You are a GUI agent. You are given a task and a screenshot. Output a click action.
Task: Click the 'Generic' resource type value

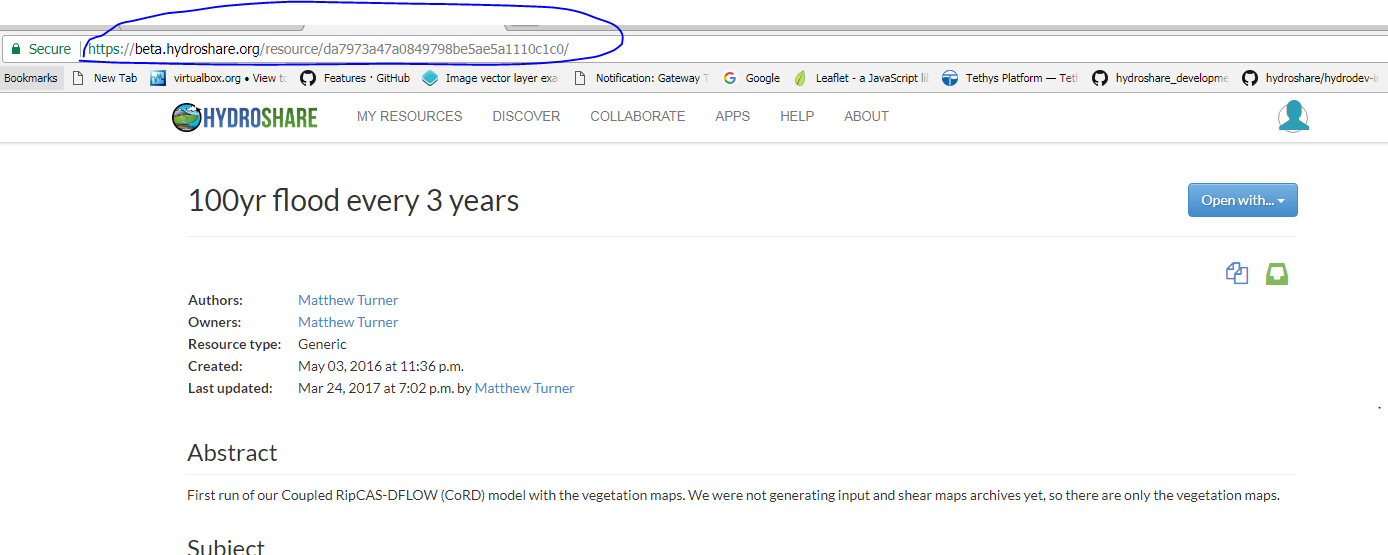coord(322,344)
